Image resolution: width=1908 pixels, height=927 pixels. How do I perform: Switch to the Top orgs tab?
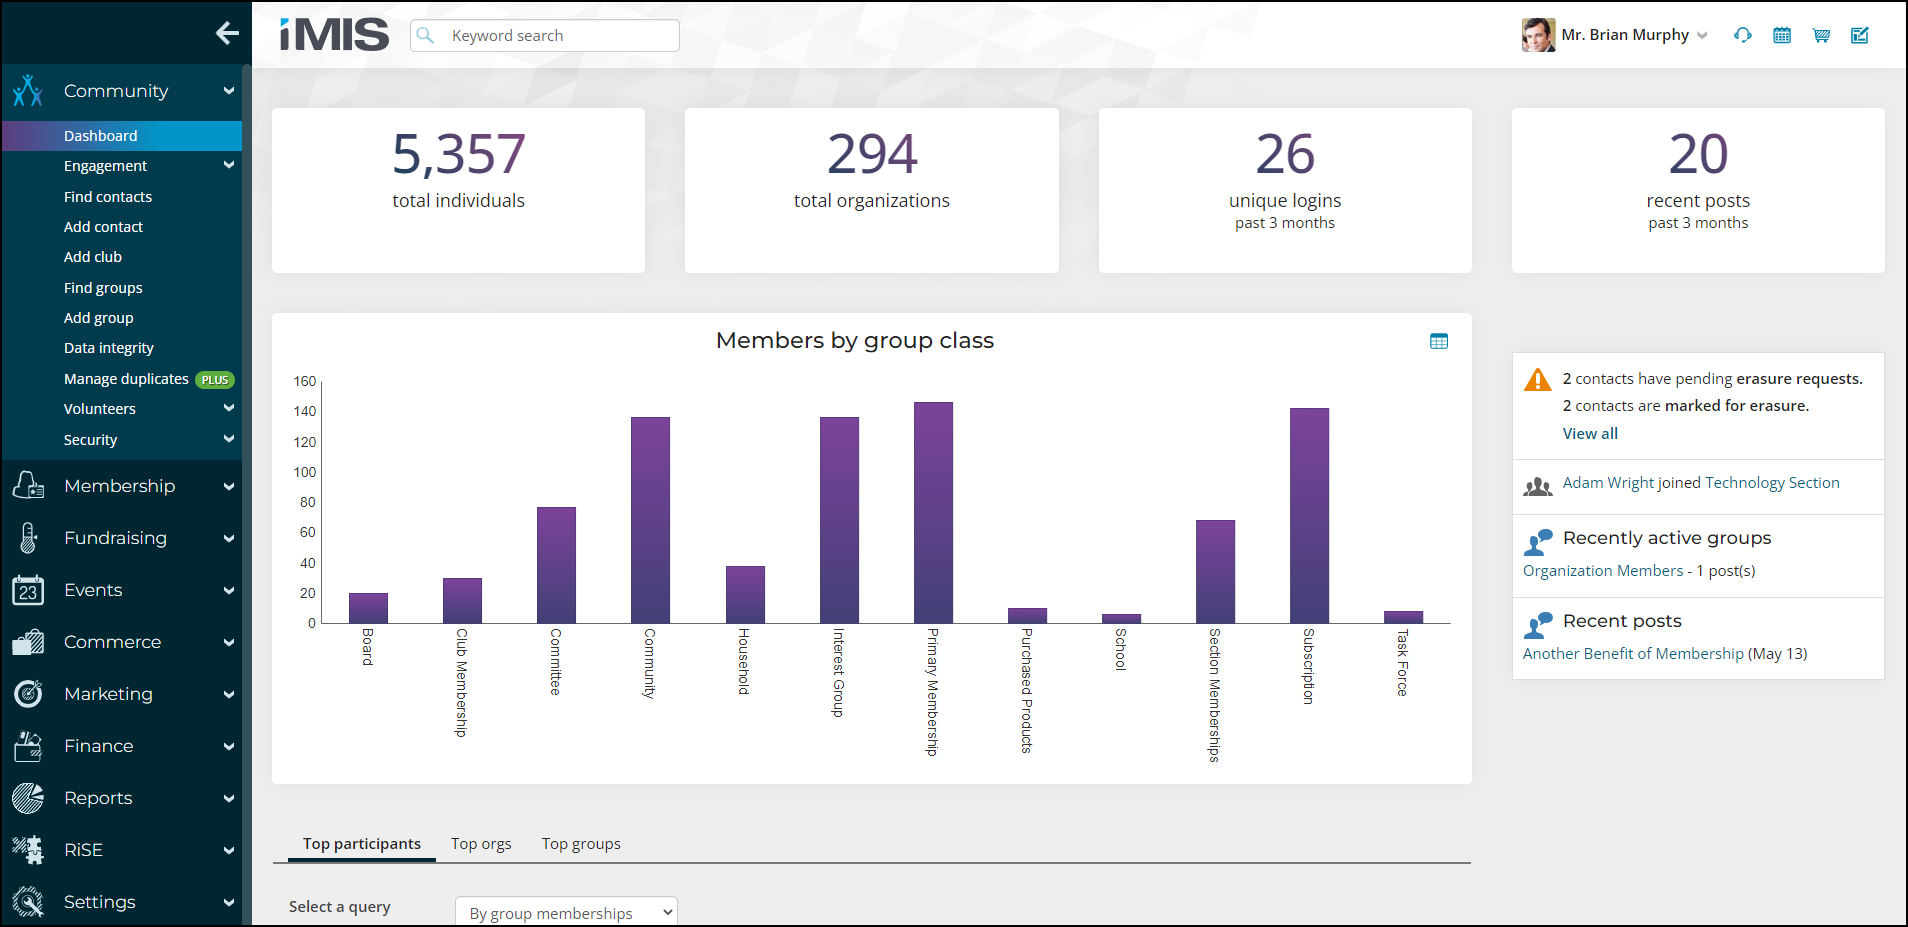(x=481, y=844)
